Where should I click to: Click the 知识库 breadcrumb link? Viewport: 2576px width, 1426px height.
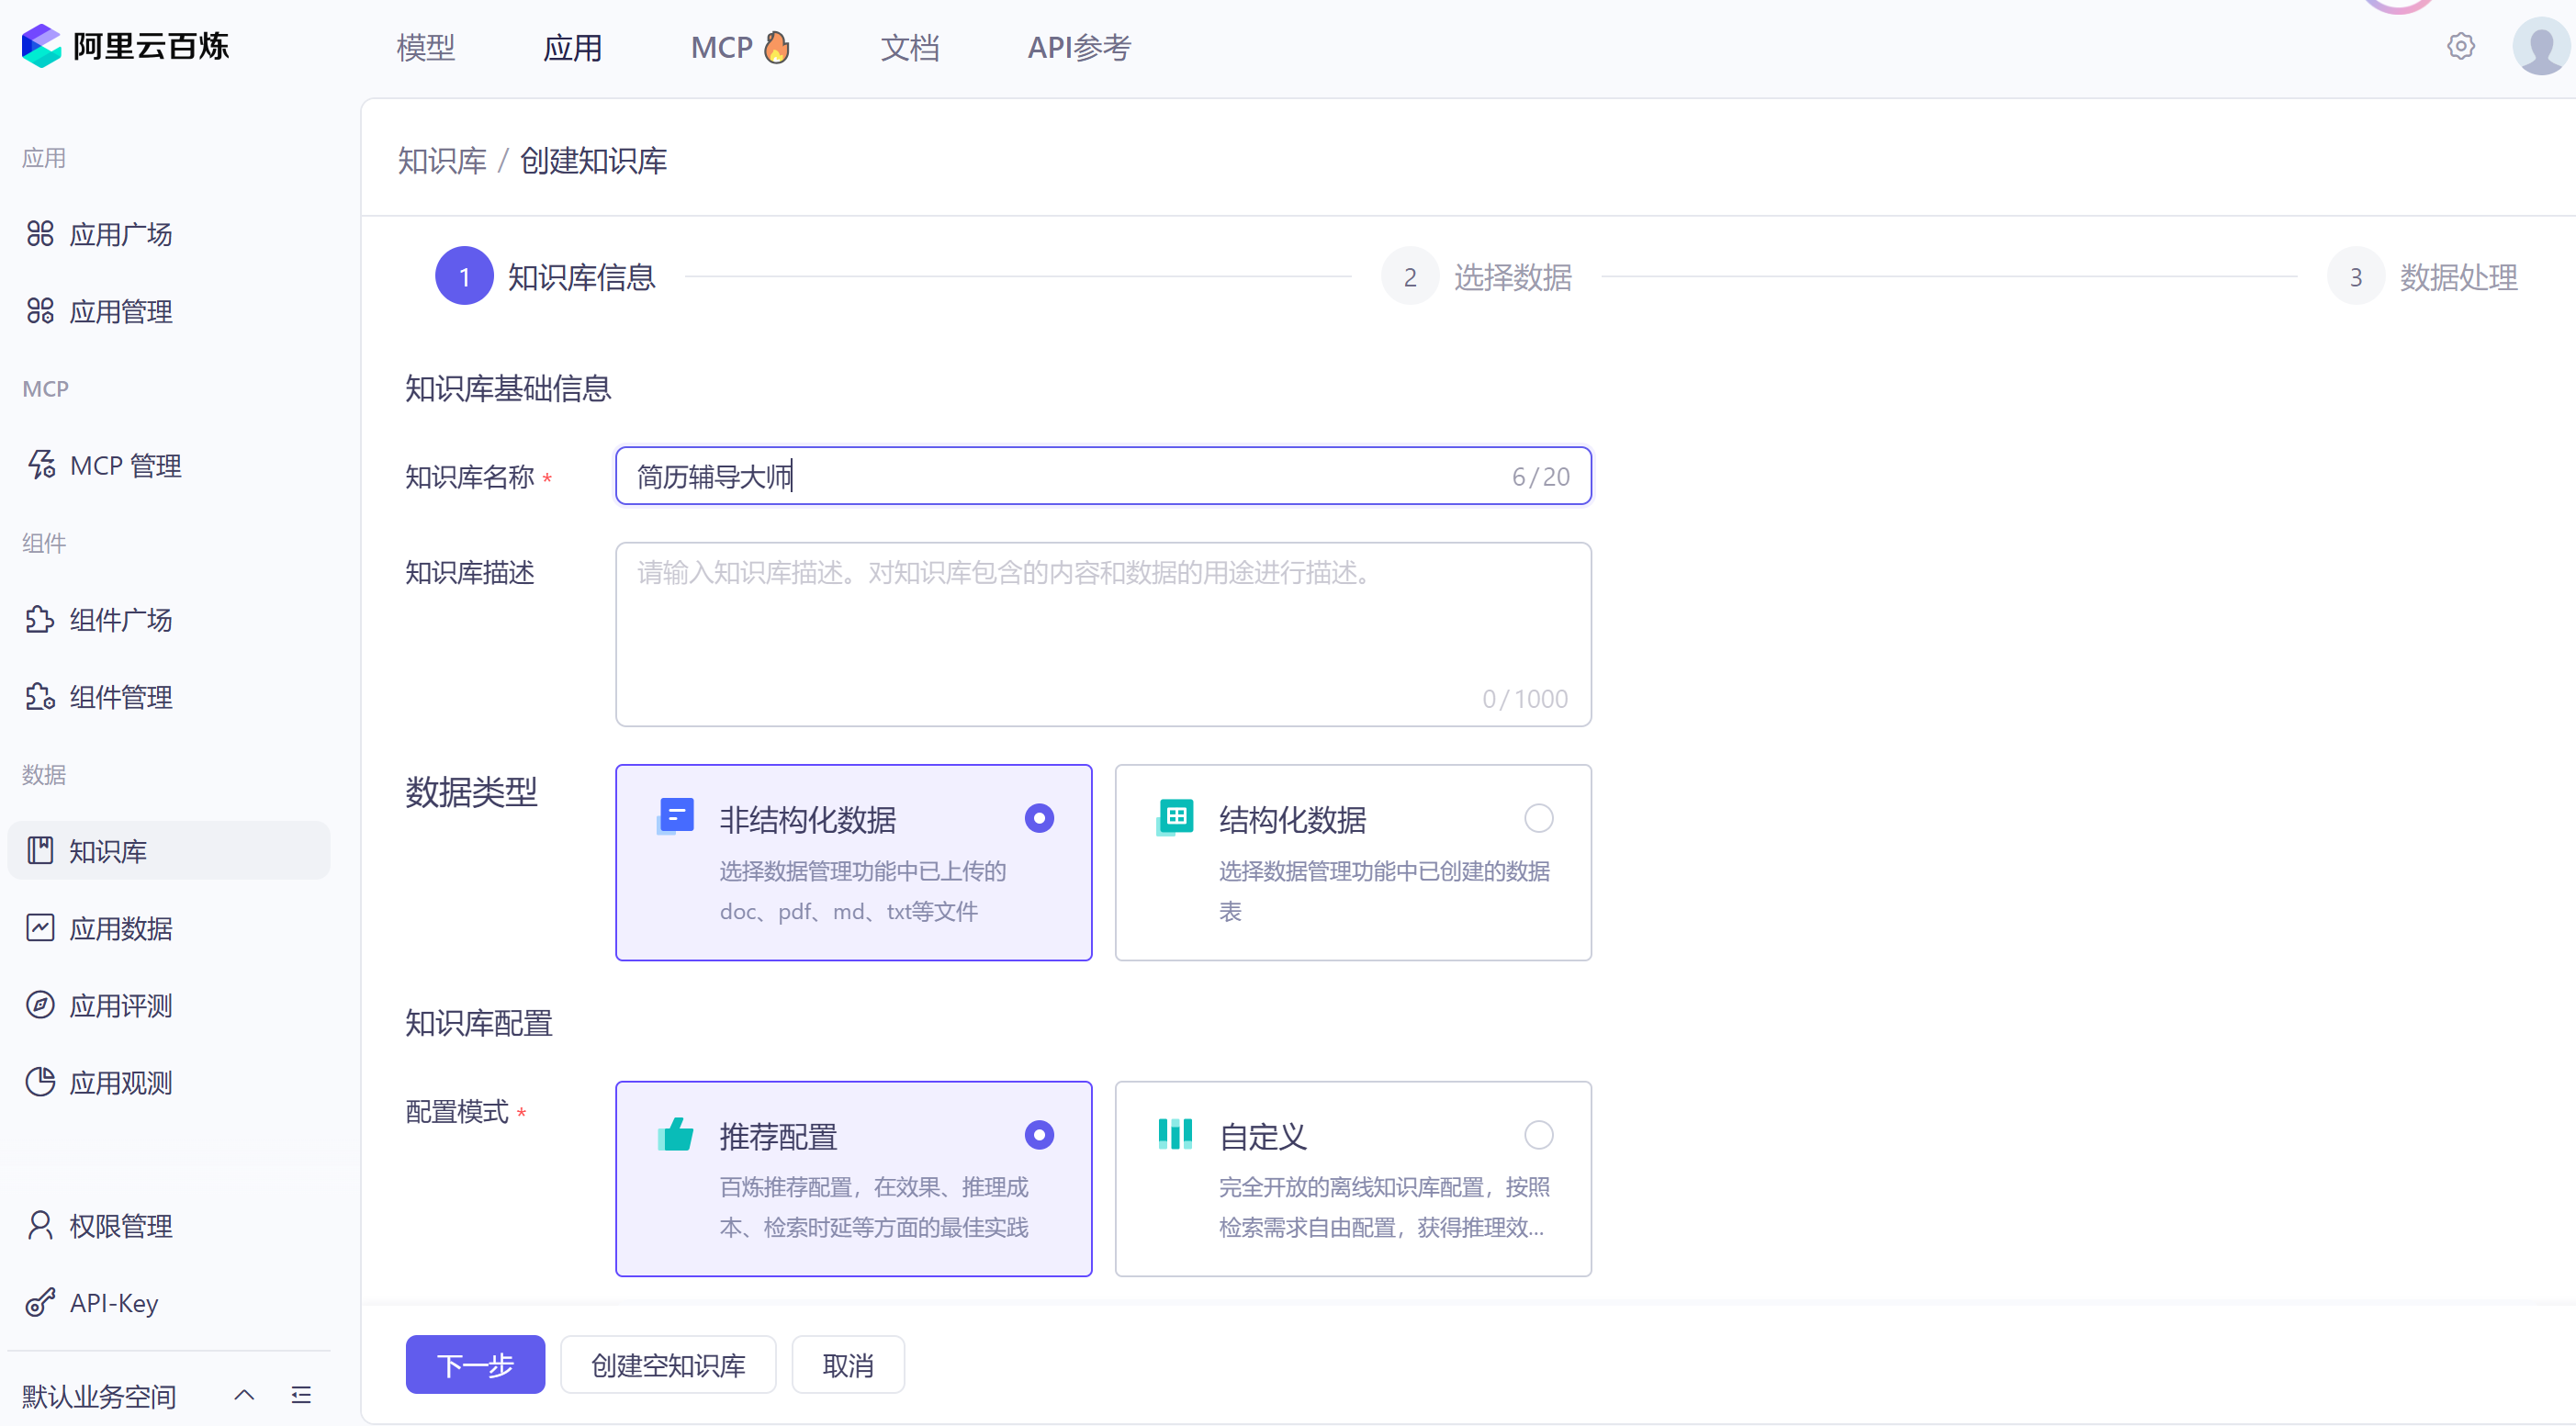point(441,160)
